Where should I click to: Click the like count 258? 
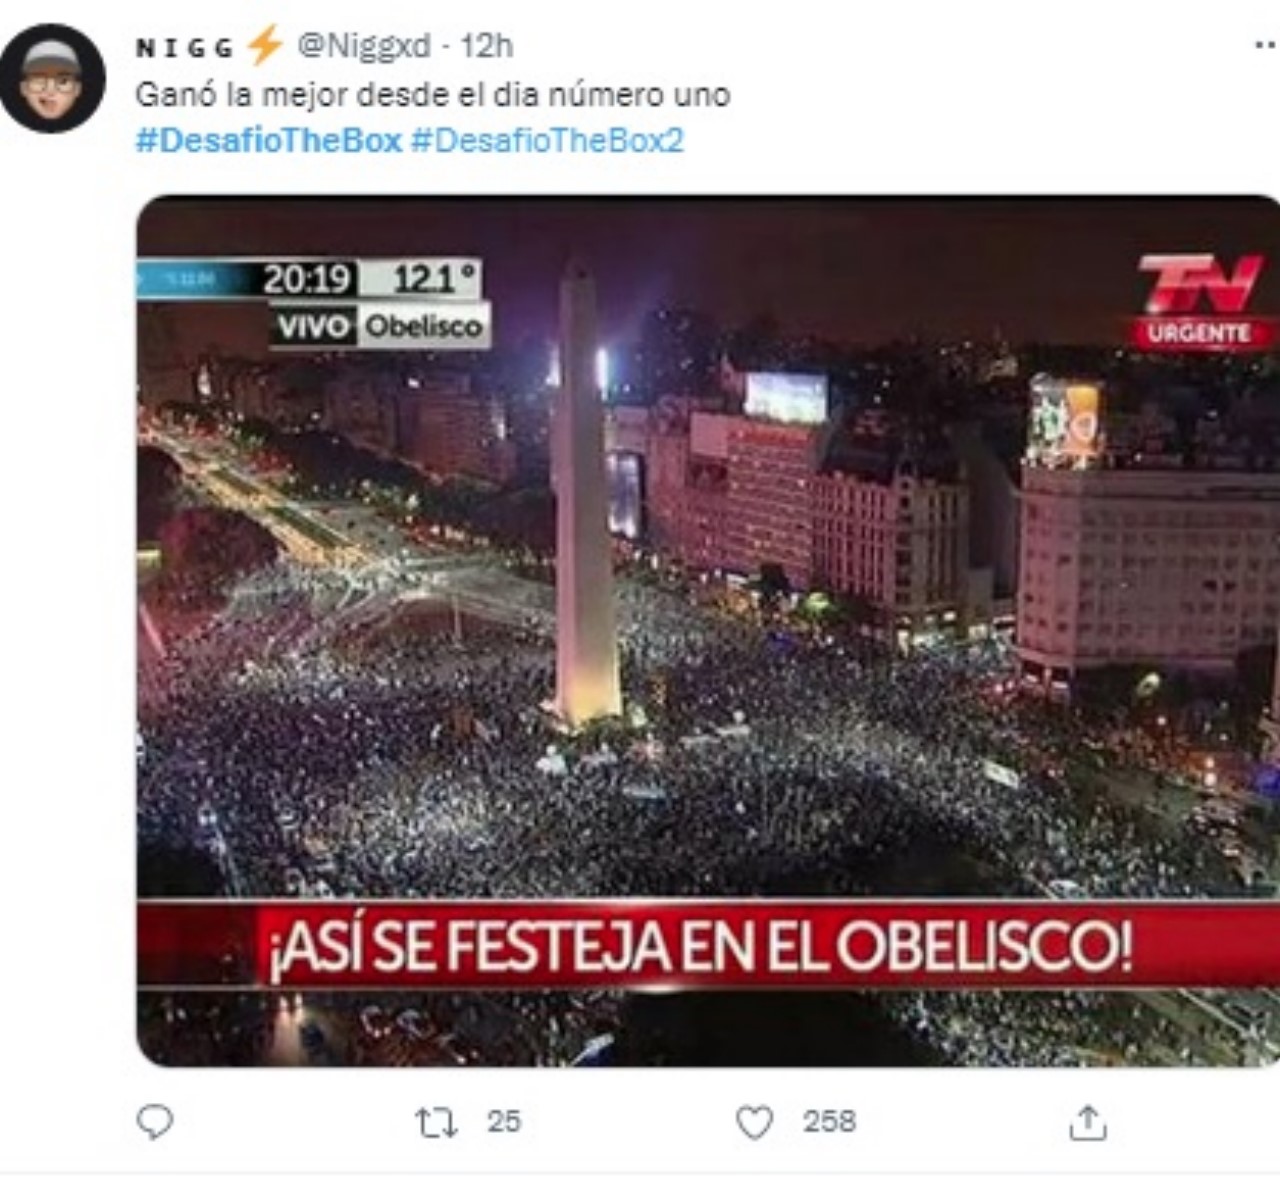click(829, 1122)
